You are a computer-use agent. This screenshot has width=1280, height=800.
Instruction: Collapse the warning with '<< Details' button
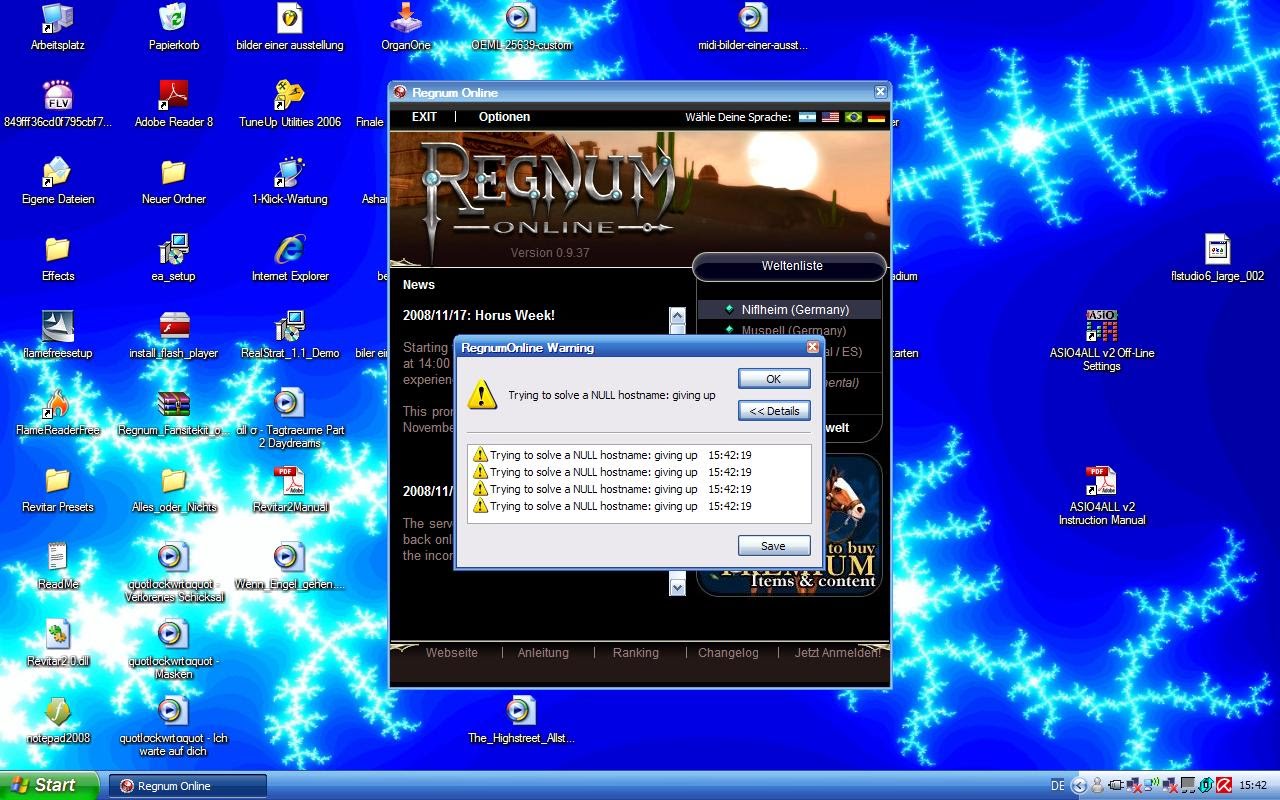[774, 411]
